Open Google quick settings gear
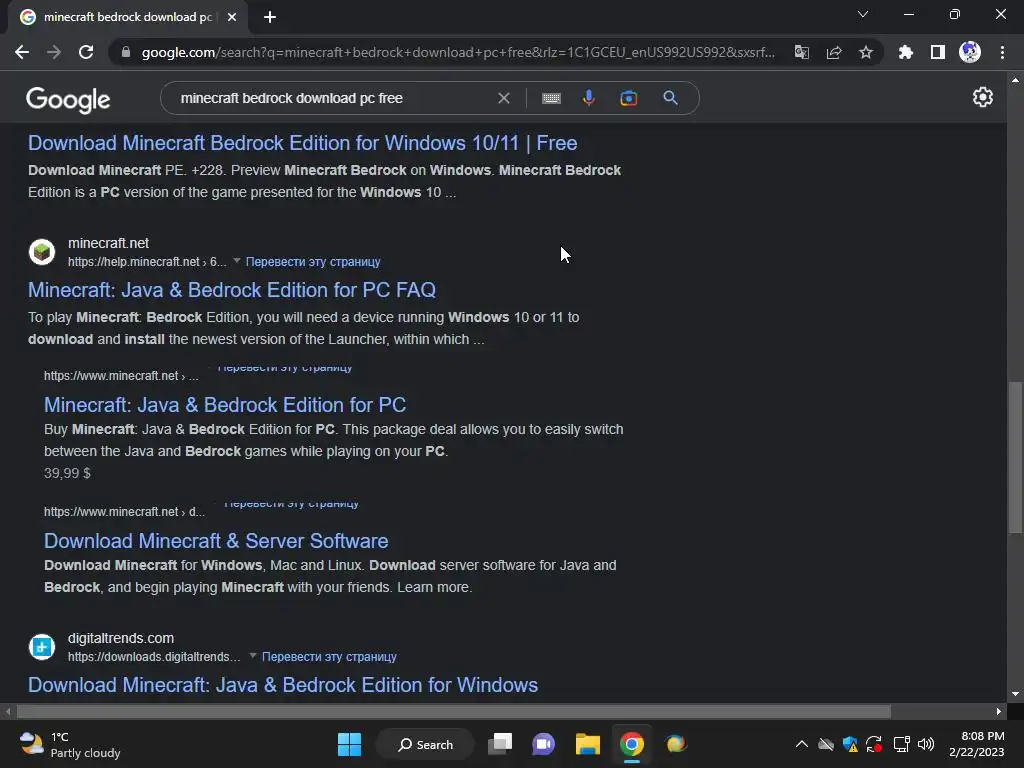 983,97
